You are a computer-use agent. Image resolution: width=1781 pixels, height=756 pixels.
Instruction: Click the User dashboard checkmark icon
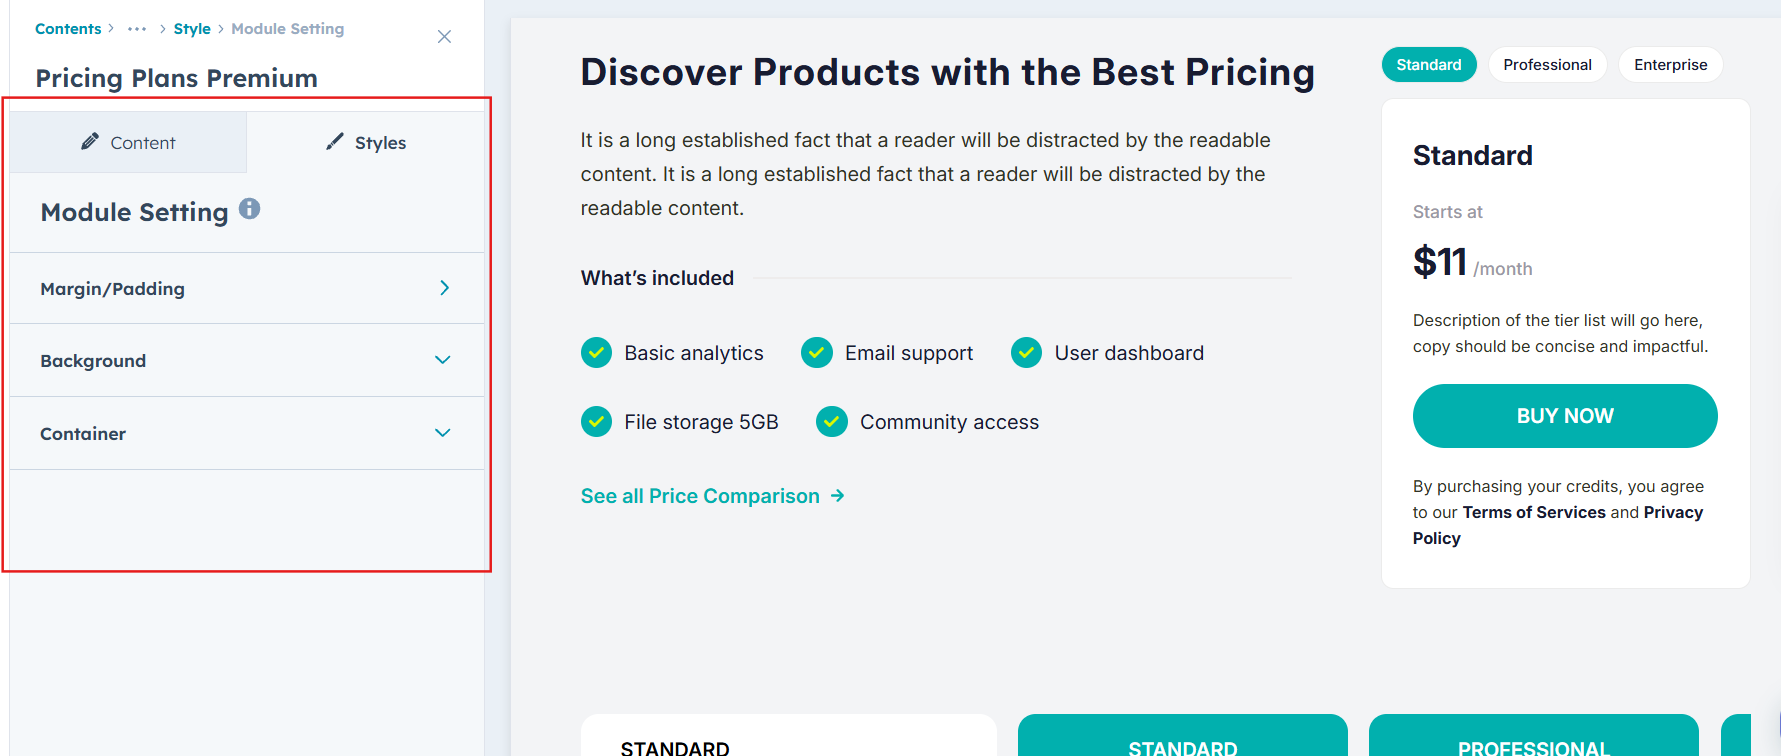coord(1026,353)
